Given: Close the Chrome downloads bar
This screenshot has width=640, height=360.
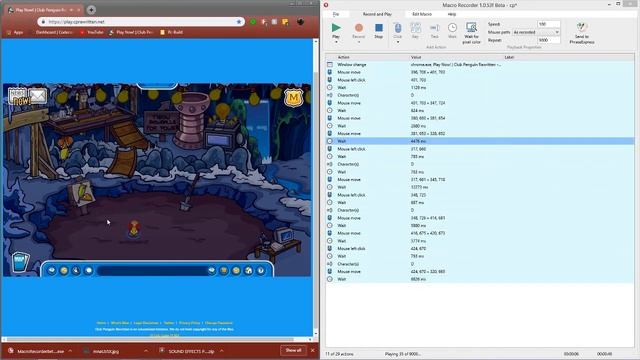Looking at the screenshot, I should click(x=313, y=350).
